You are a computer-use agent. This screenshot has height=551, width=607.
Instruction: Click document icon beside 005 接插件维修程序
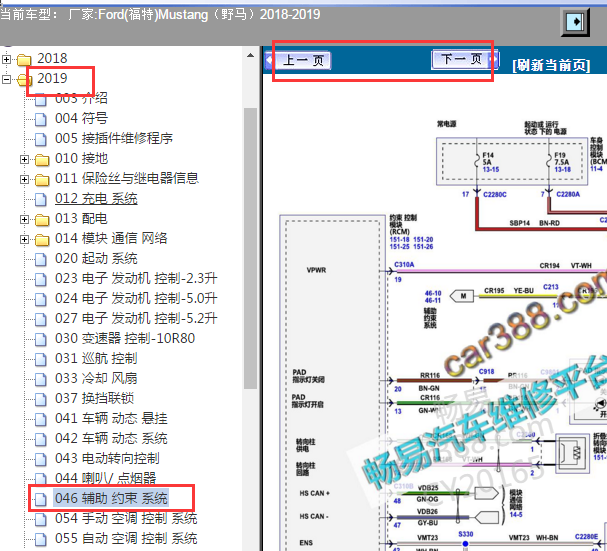[41, 139]
